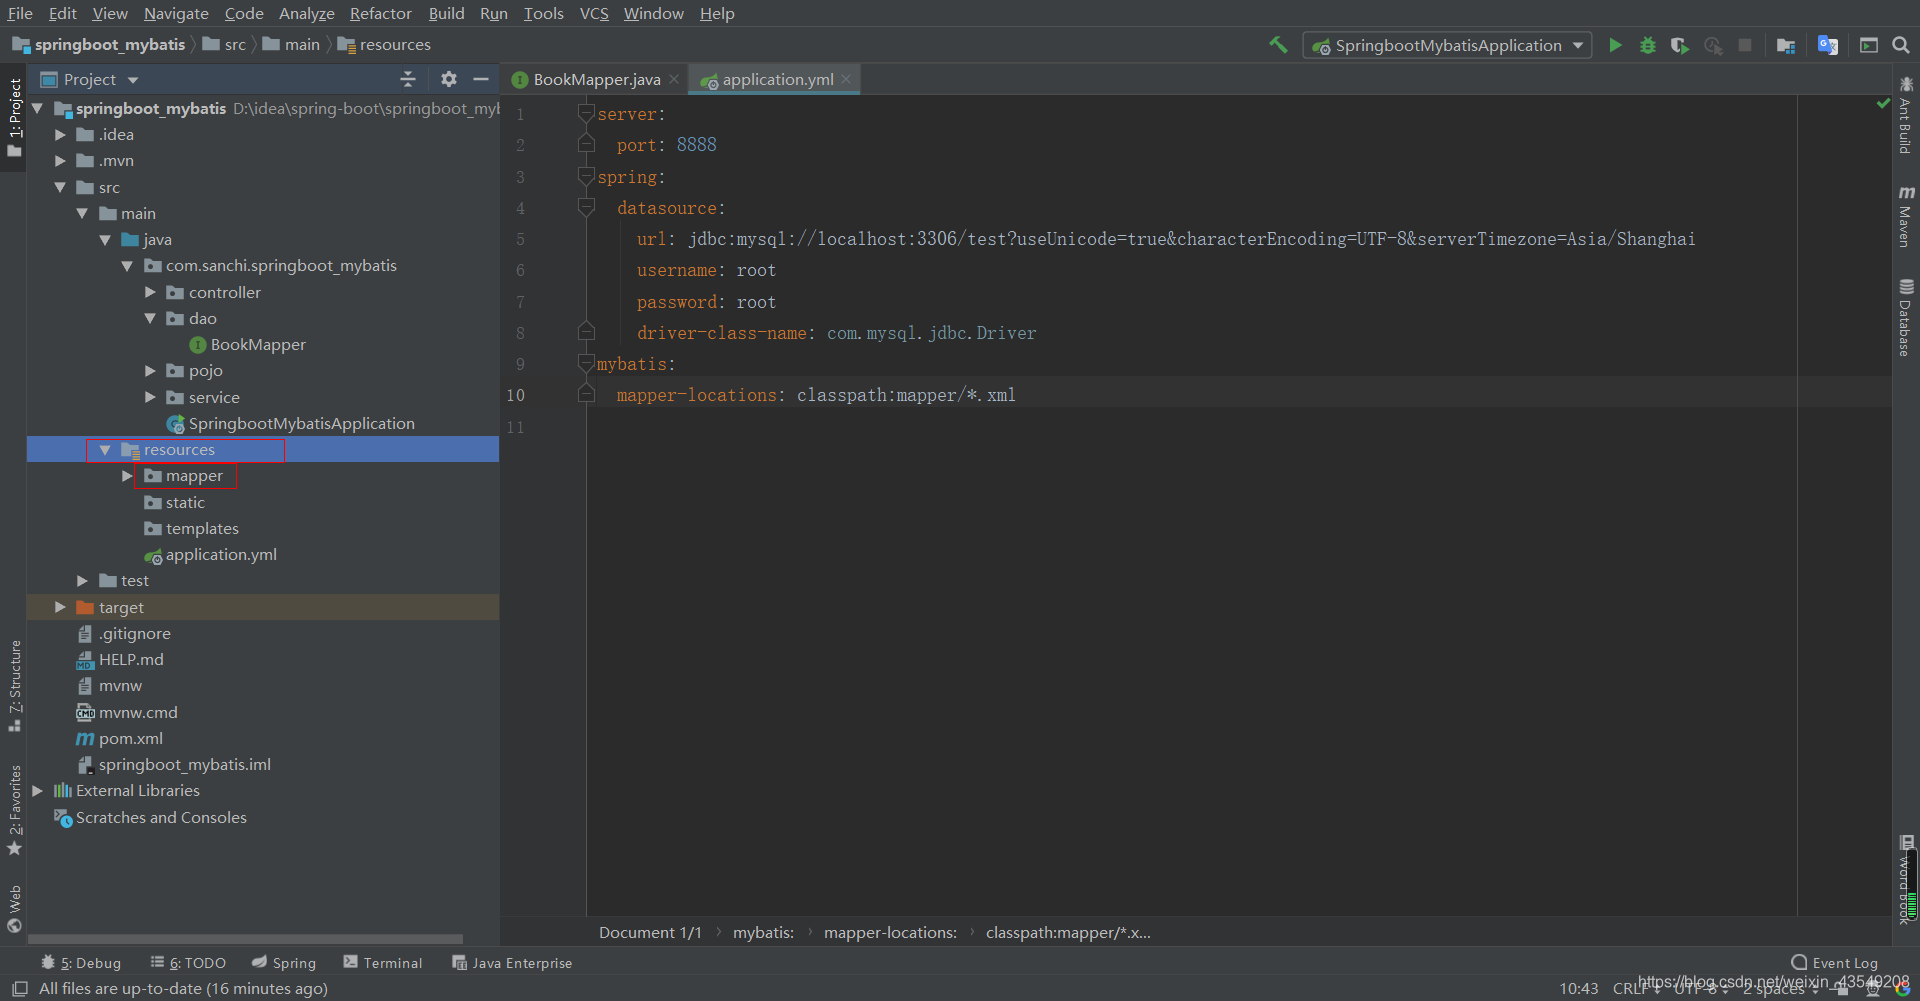
Task: Click 'mapper-locations:' in the editor breadcrumb
Action: pyautogui.click(x=890, y=932)
